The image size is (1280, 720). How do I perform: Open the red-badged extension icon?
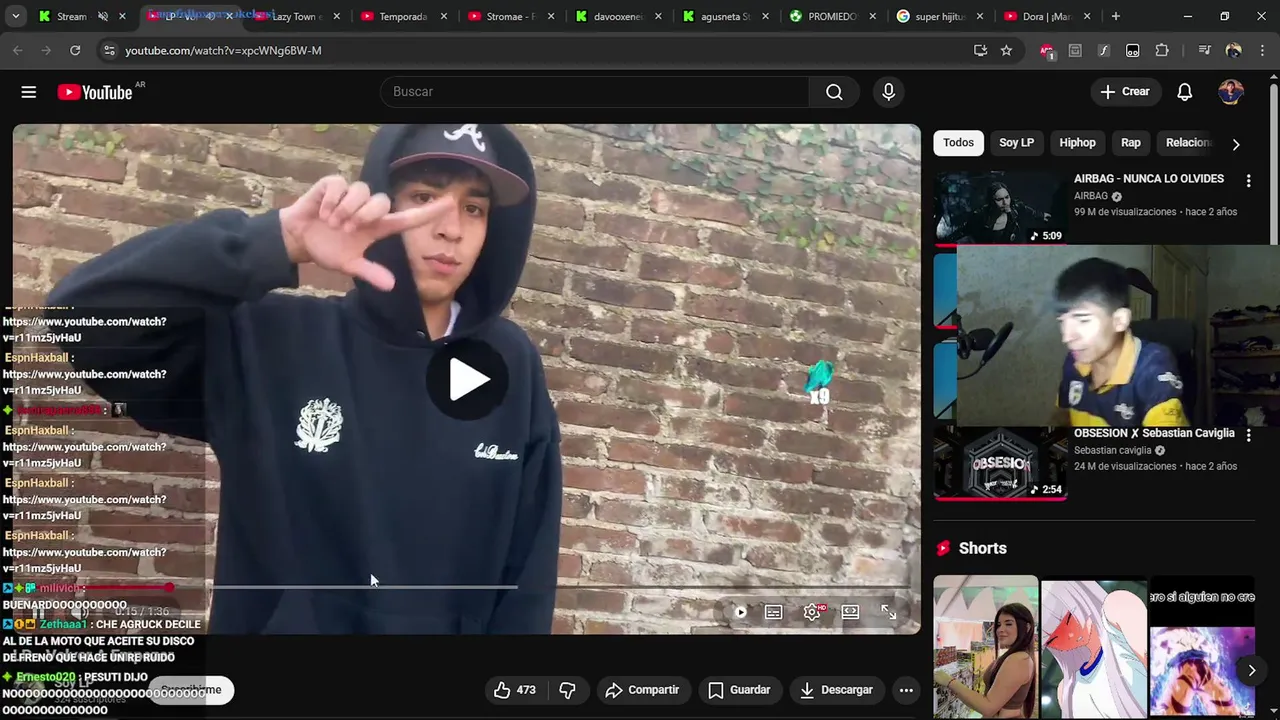[x=1046, y=50]
